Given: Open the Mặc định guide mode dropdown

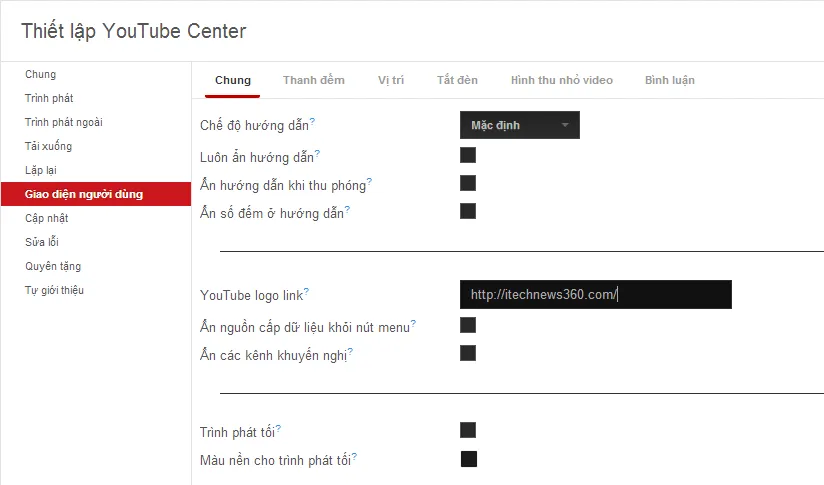Looking at the screenshot, I should tap(520, 125).
